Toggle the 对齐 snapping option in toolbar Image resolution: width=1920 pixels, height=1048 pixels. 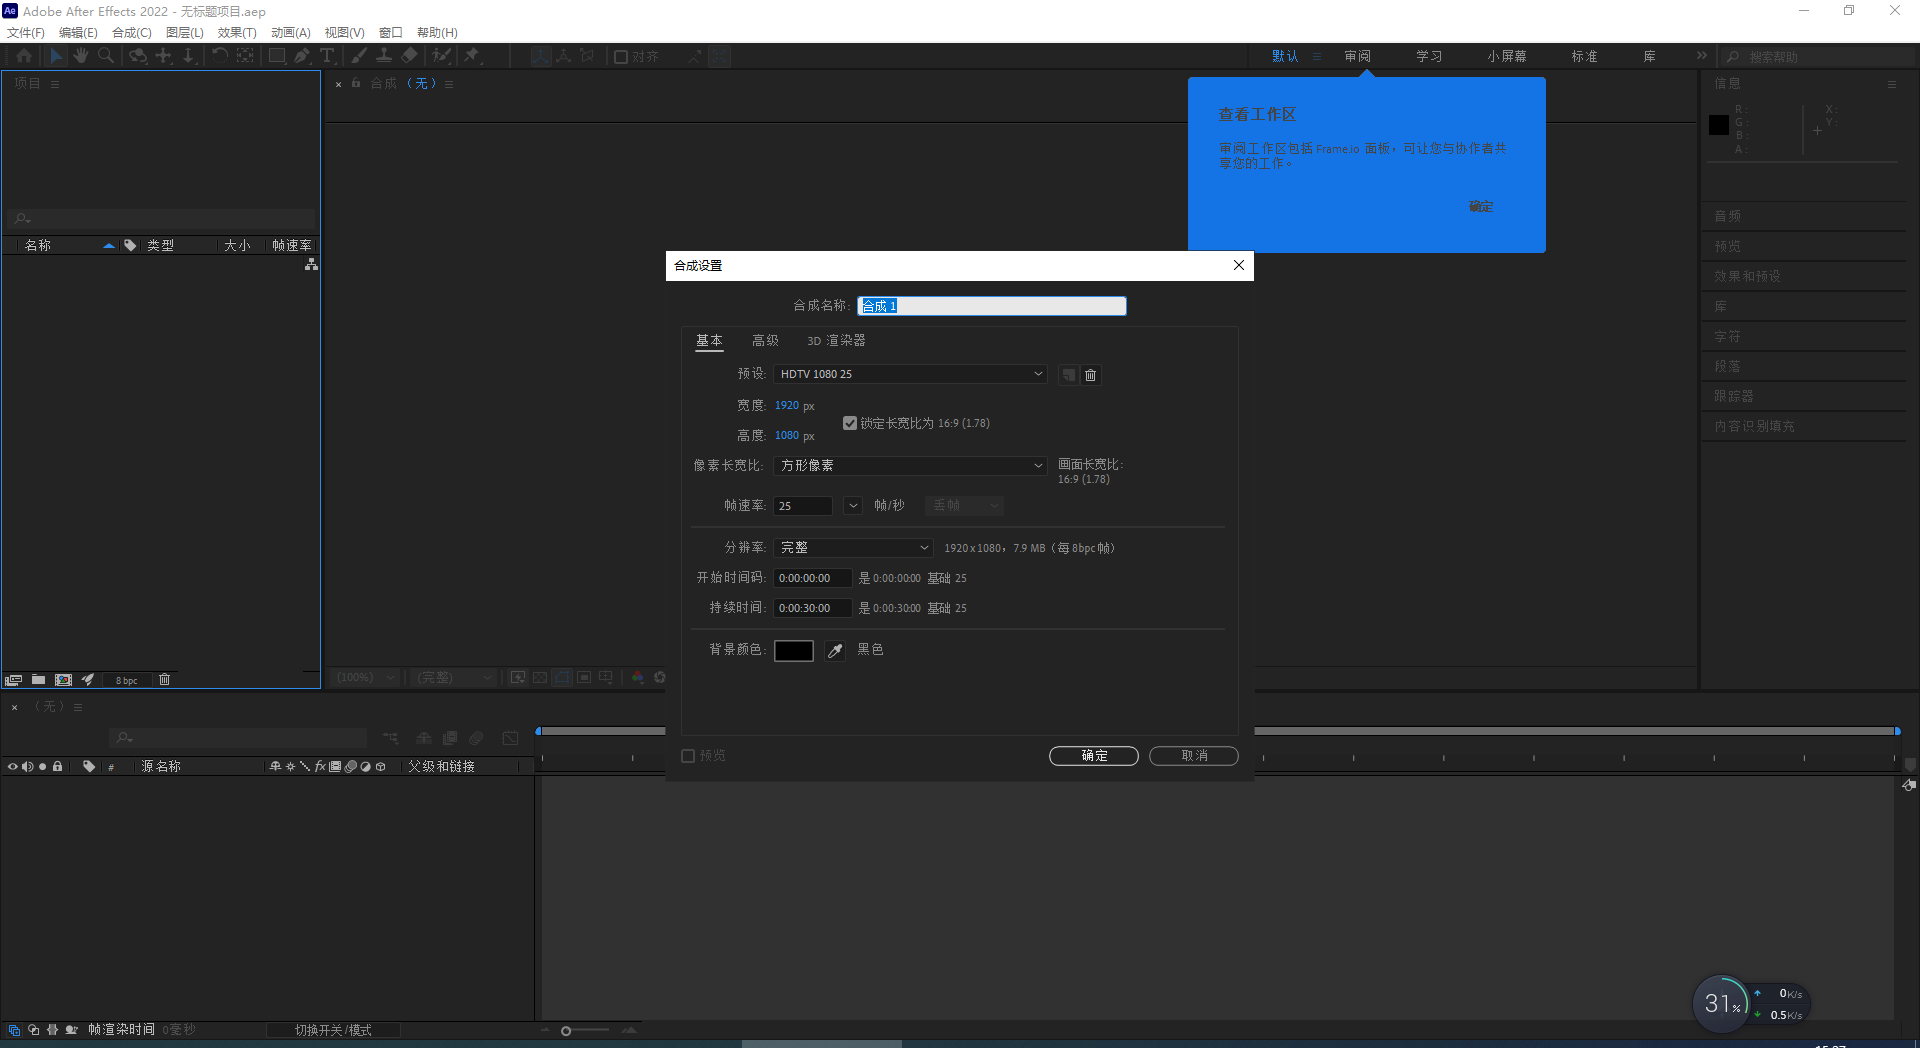(621, 56)
